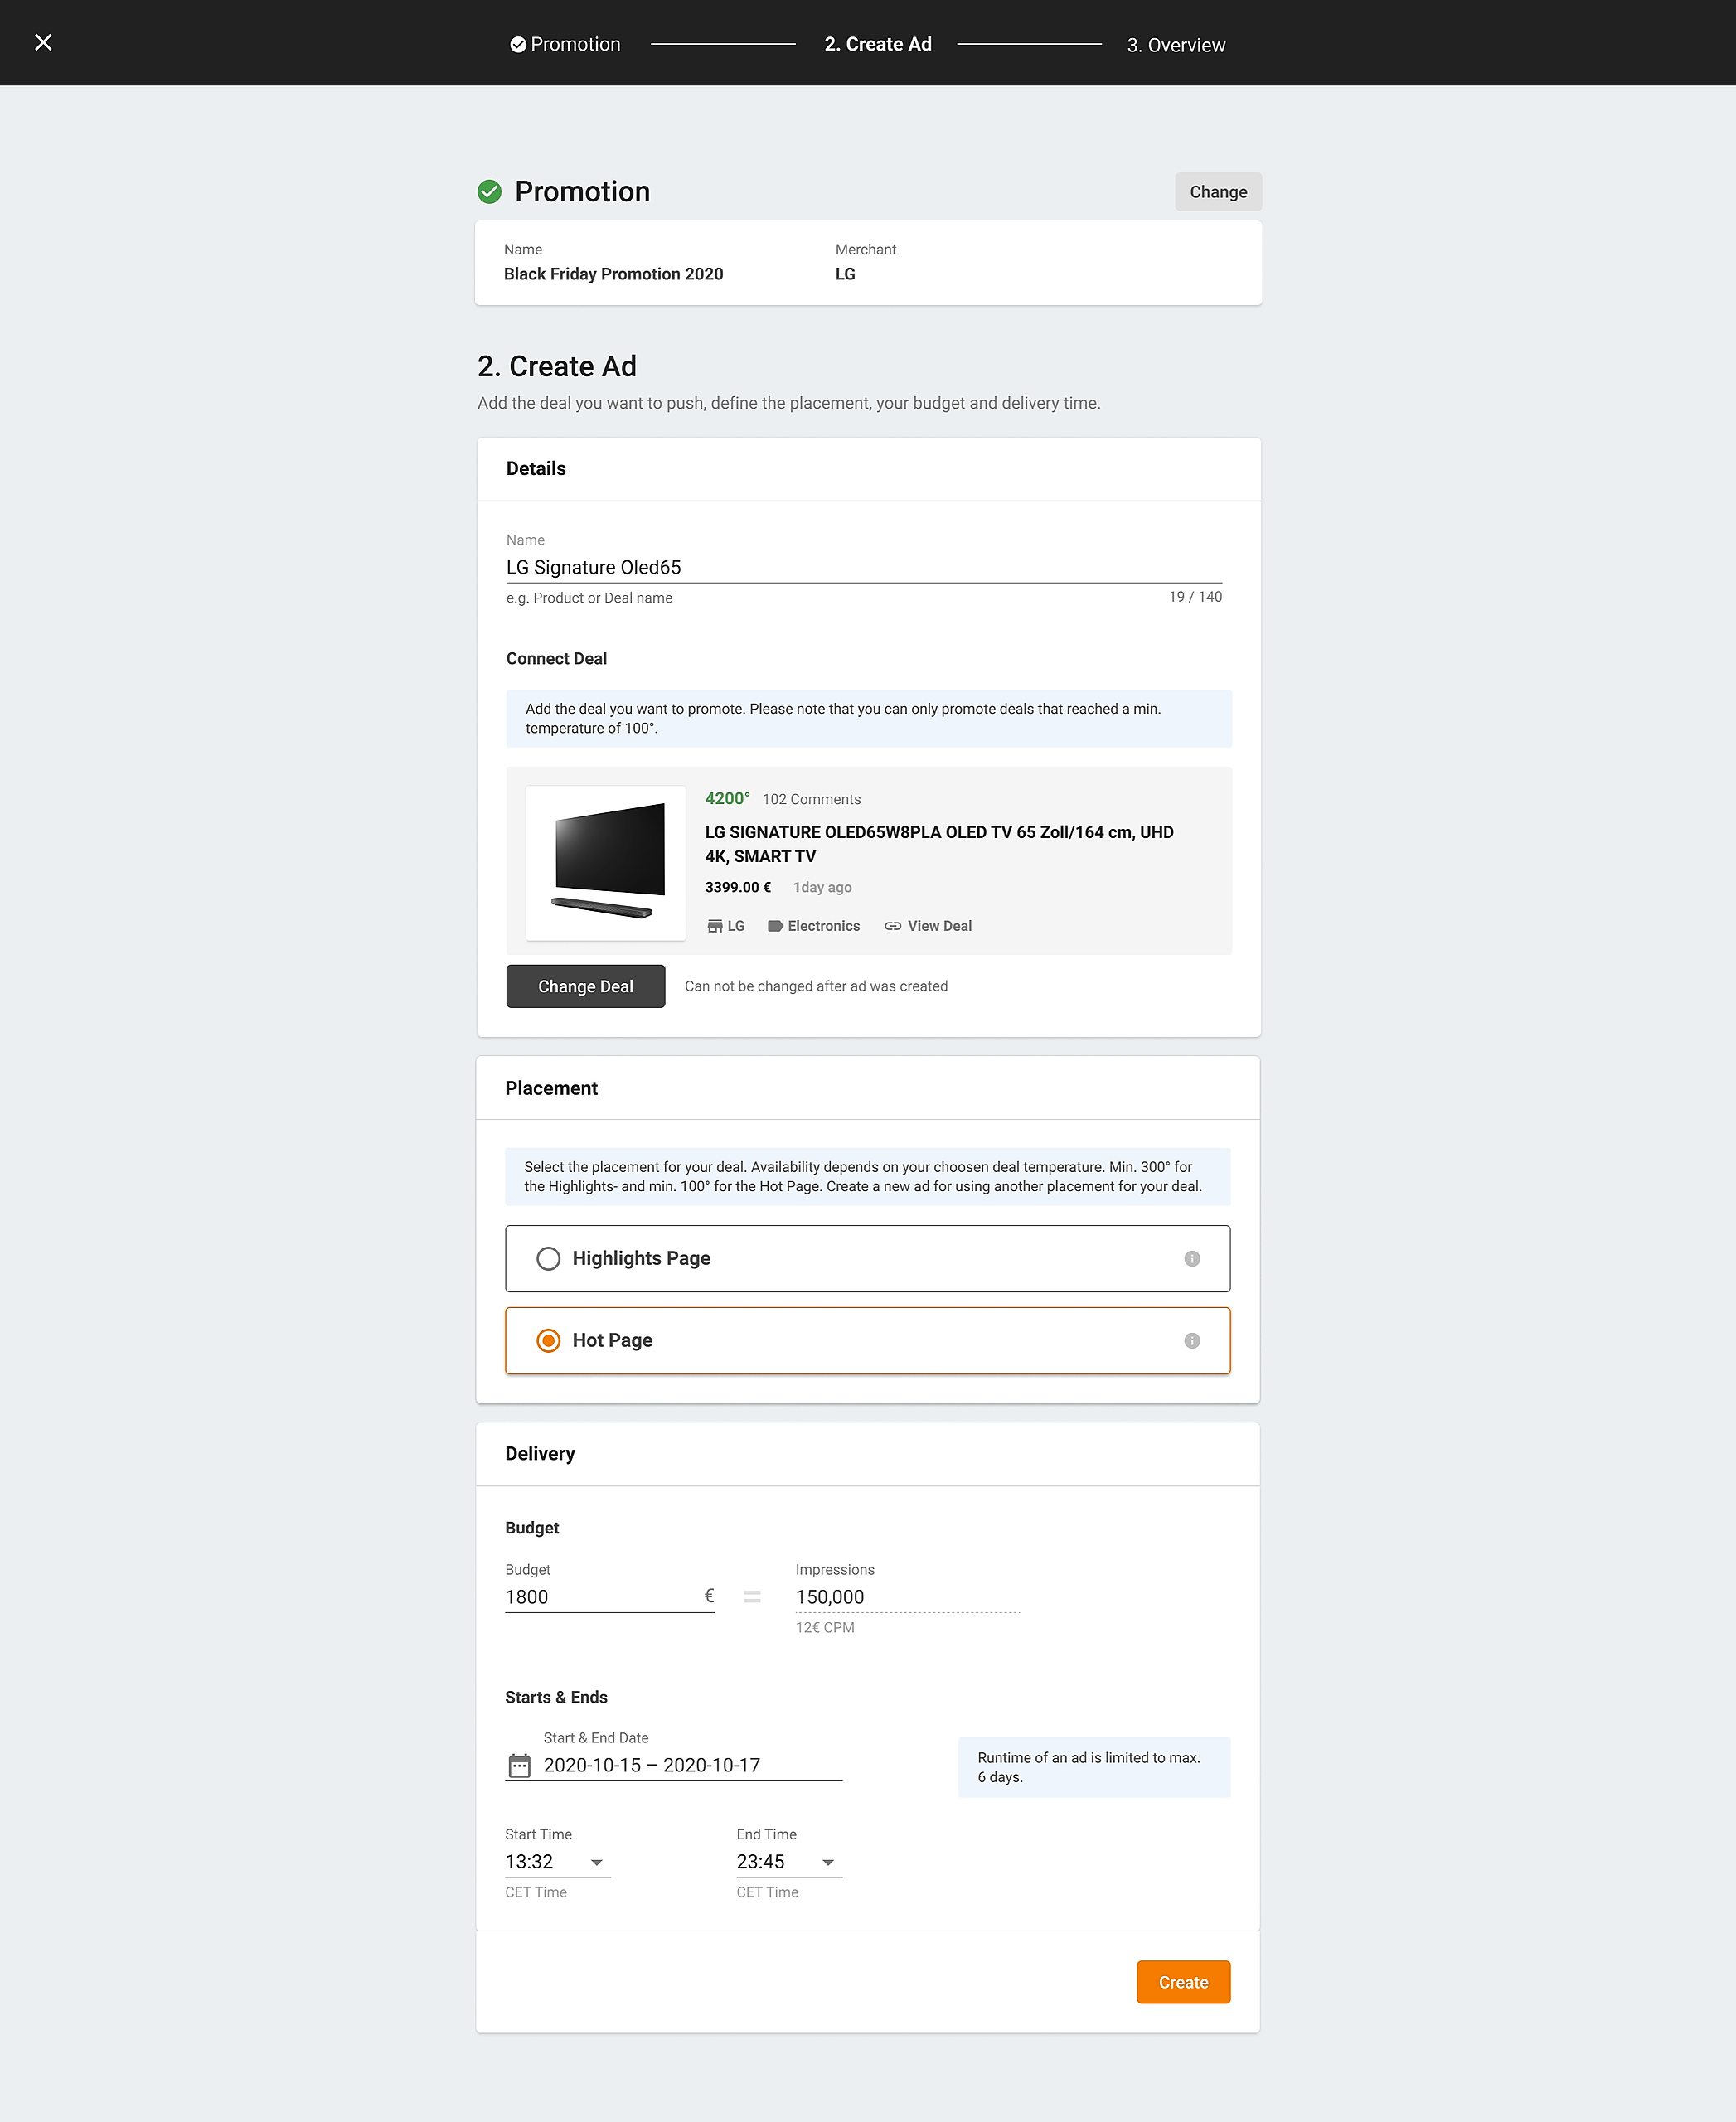Click the View Deal link icon
The height and width of the screenshot is (2122, 1736).
tap(892, 926)
